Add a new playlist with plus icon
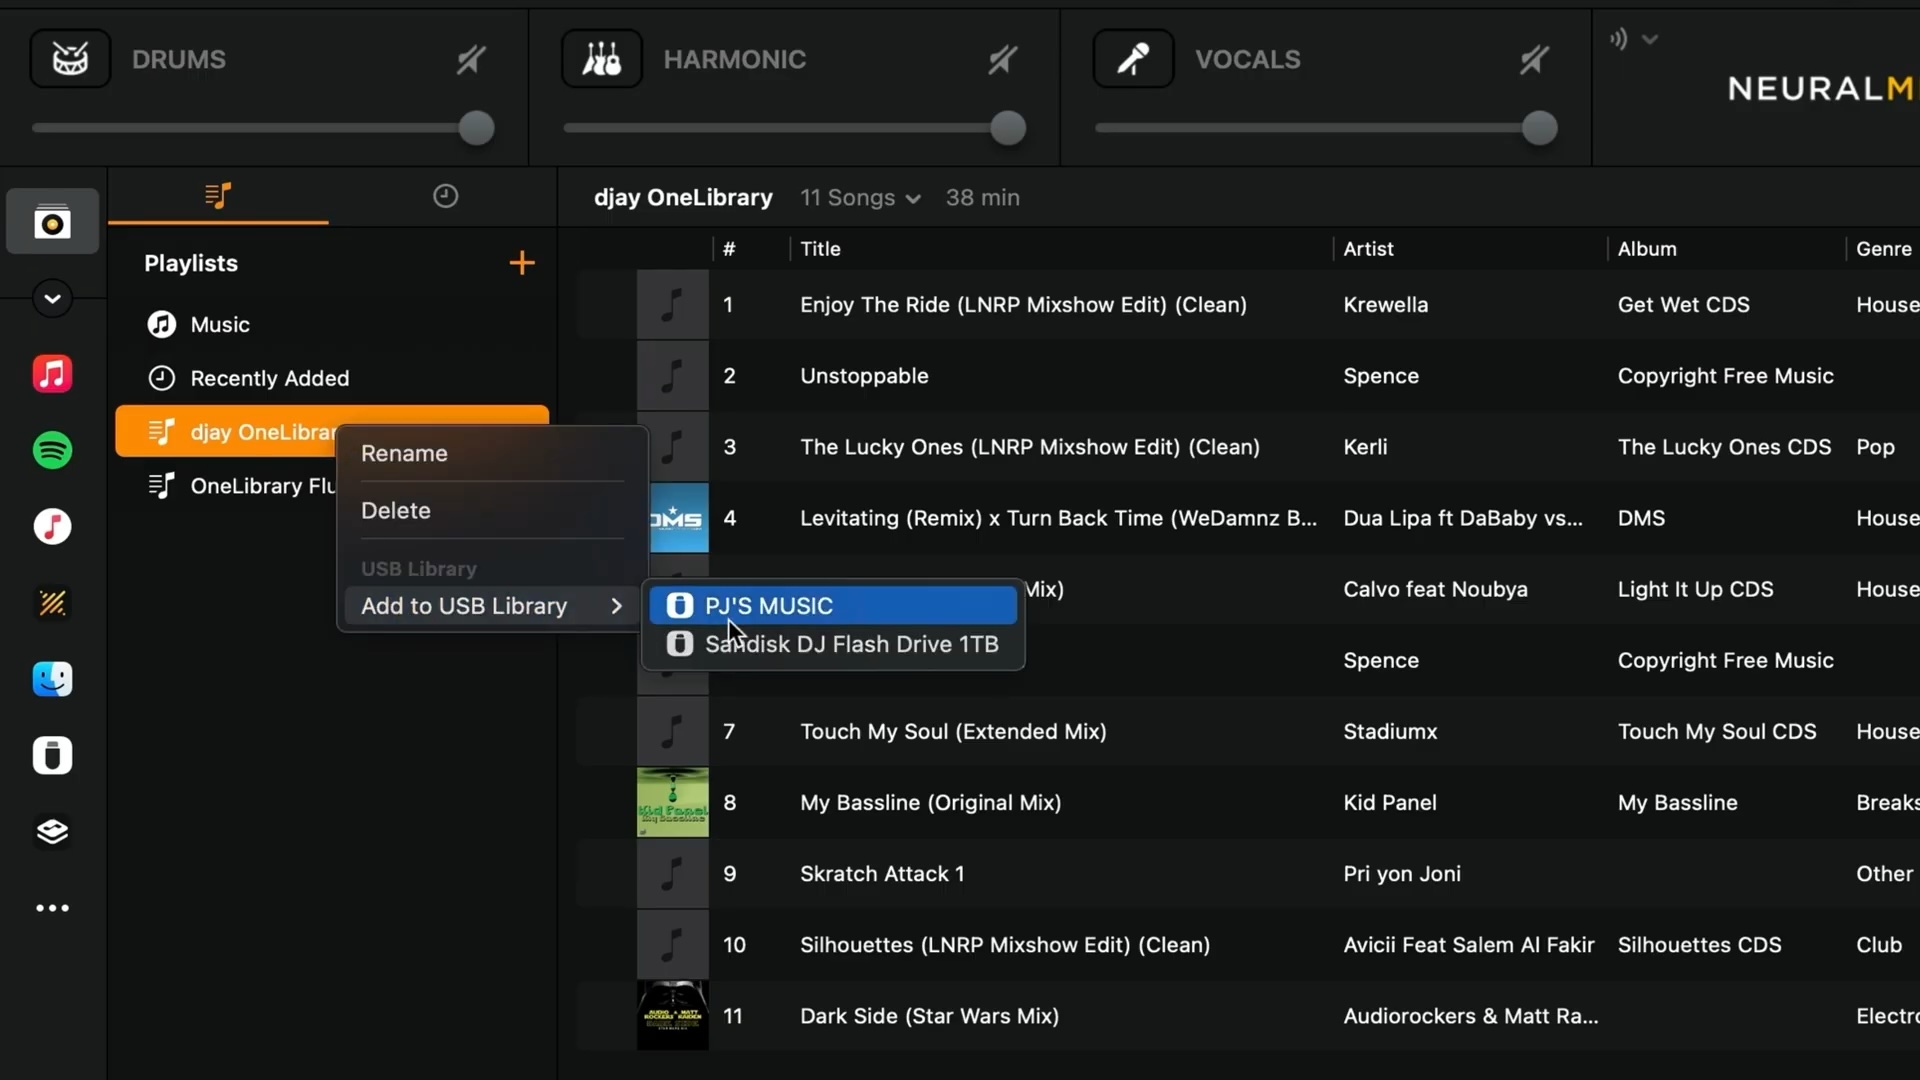The width and height of the screenshot is (1920, 1080). [x=522, y=263]
